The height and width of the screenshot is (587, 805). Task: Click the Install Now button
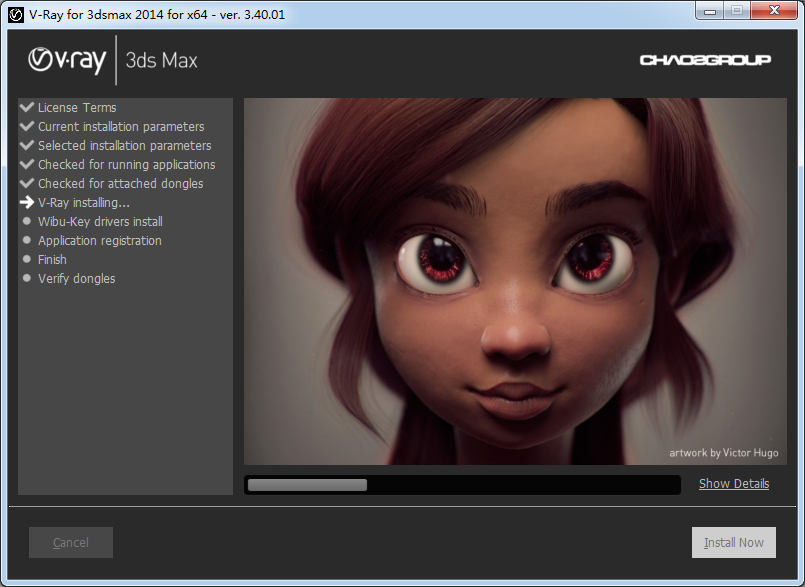pos(733,543)
